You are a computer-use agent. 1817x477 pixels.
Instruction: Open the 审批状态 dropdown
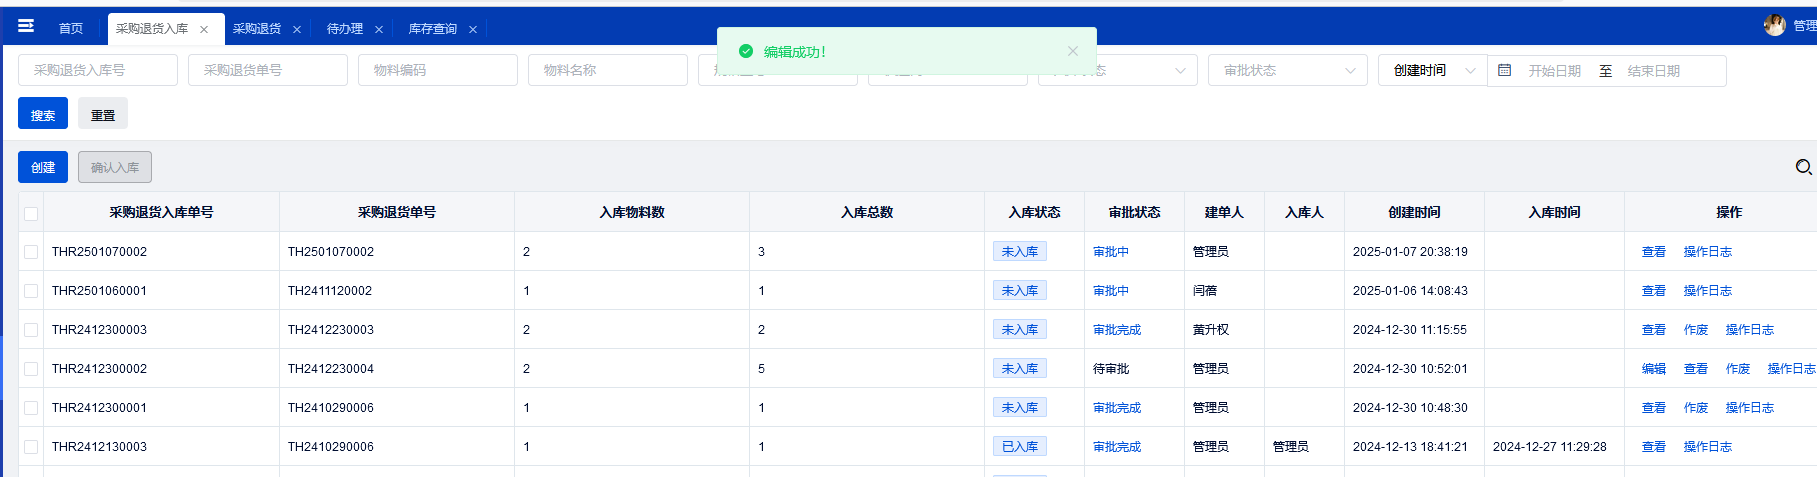click(1288, 70)
